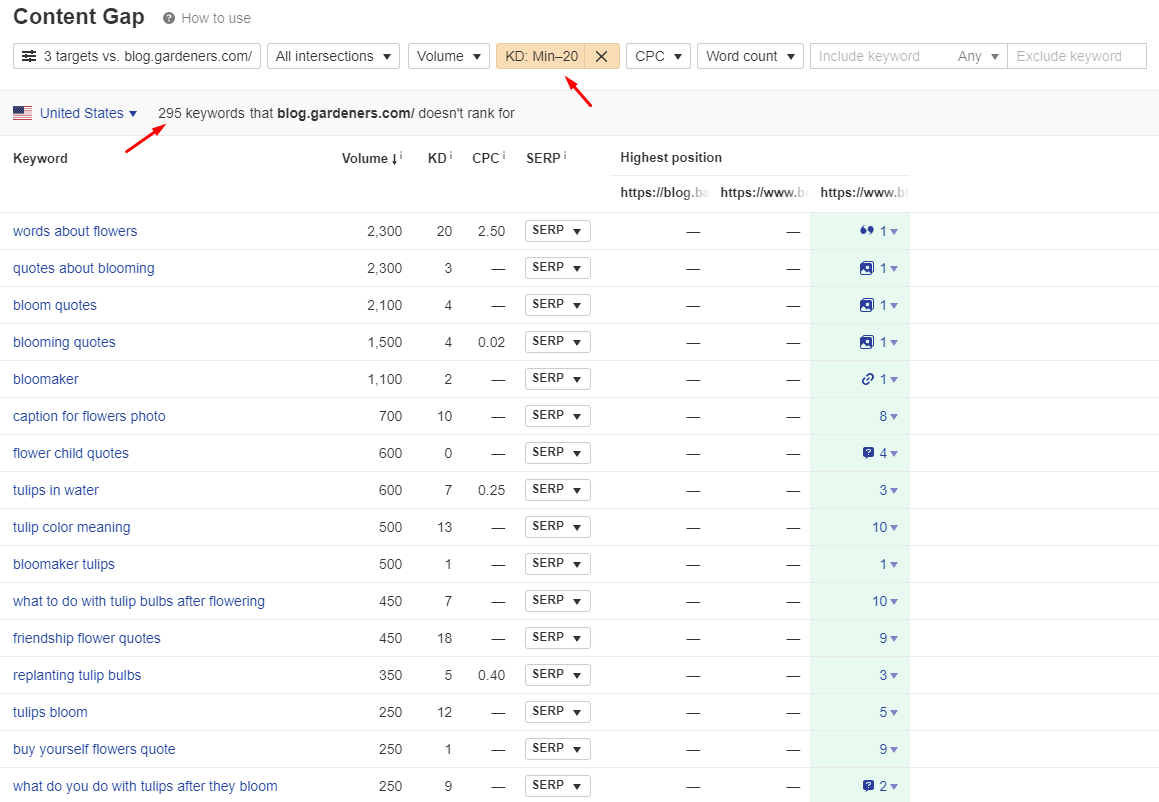
Task: Expand position 1 for bloomaker tulips
Action: tap(888, 564)
